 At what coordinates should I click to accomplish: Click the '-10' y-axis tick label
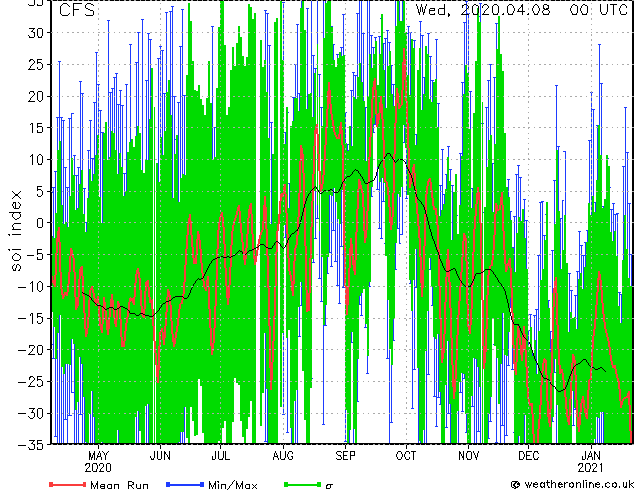click(x=31, y=287)
